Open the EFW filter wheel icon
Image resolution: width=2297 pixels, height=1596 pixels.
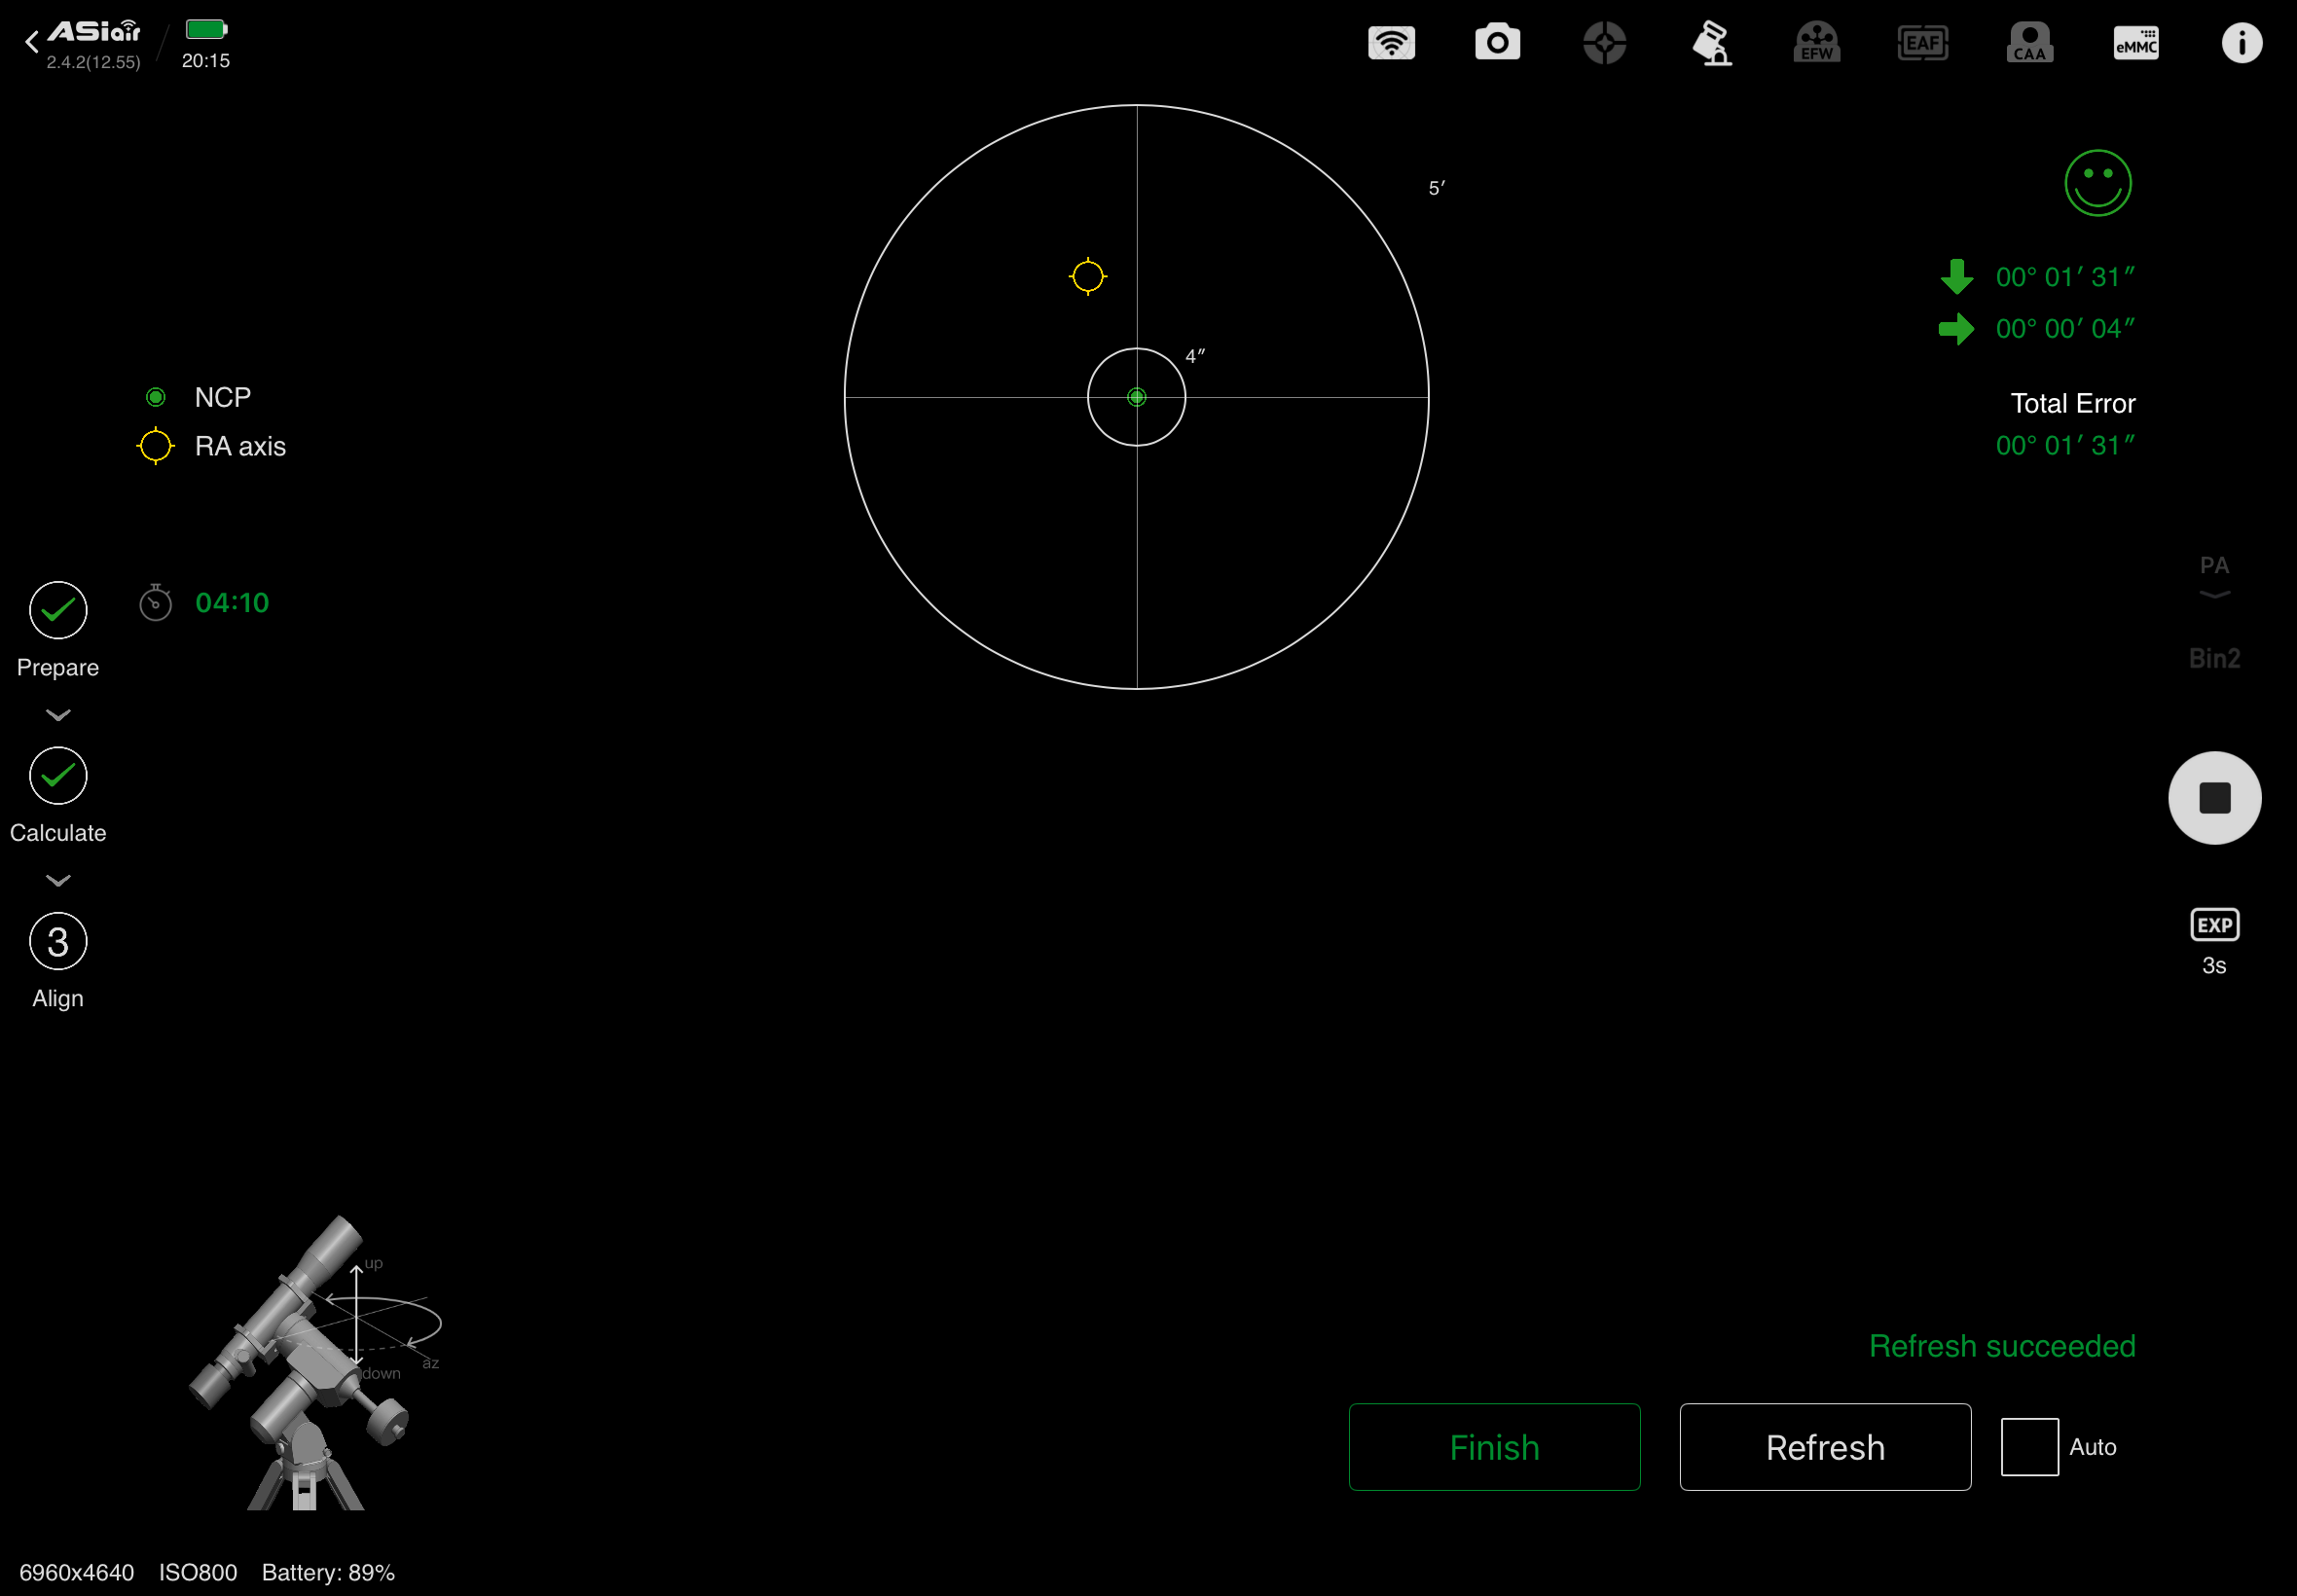[1817, 43]
